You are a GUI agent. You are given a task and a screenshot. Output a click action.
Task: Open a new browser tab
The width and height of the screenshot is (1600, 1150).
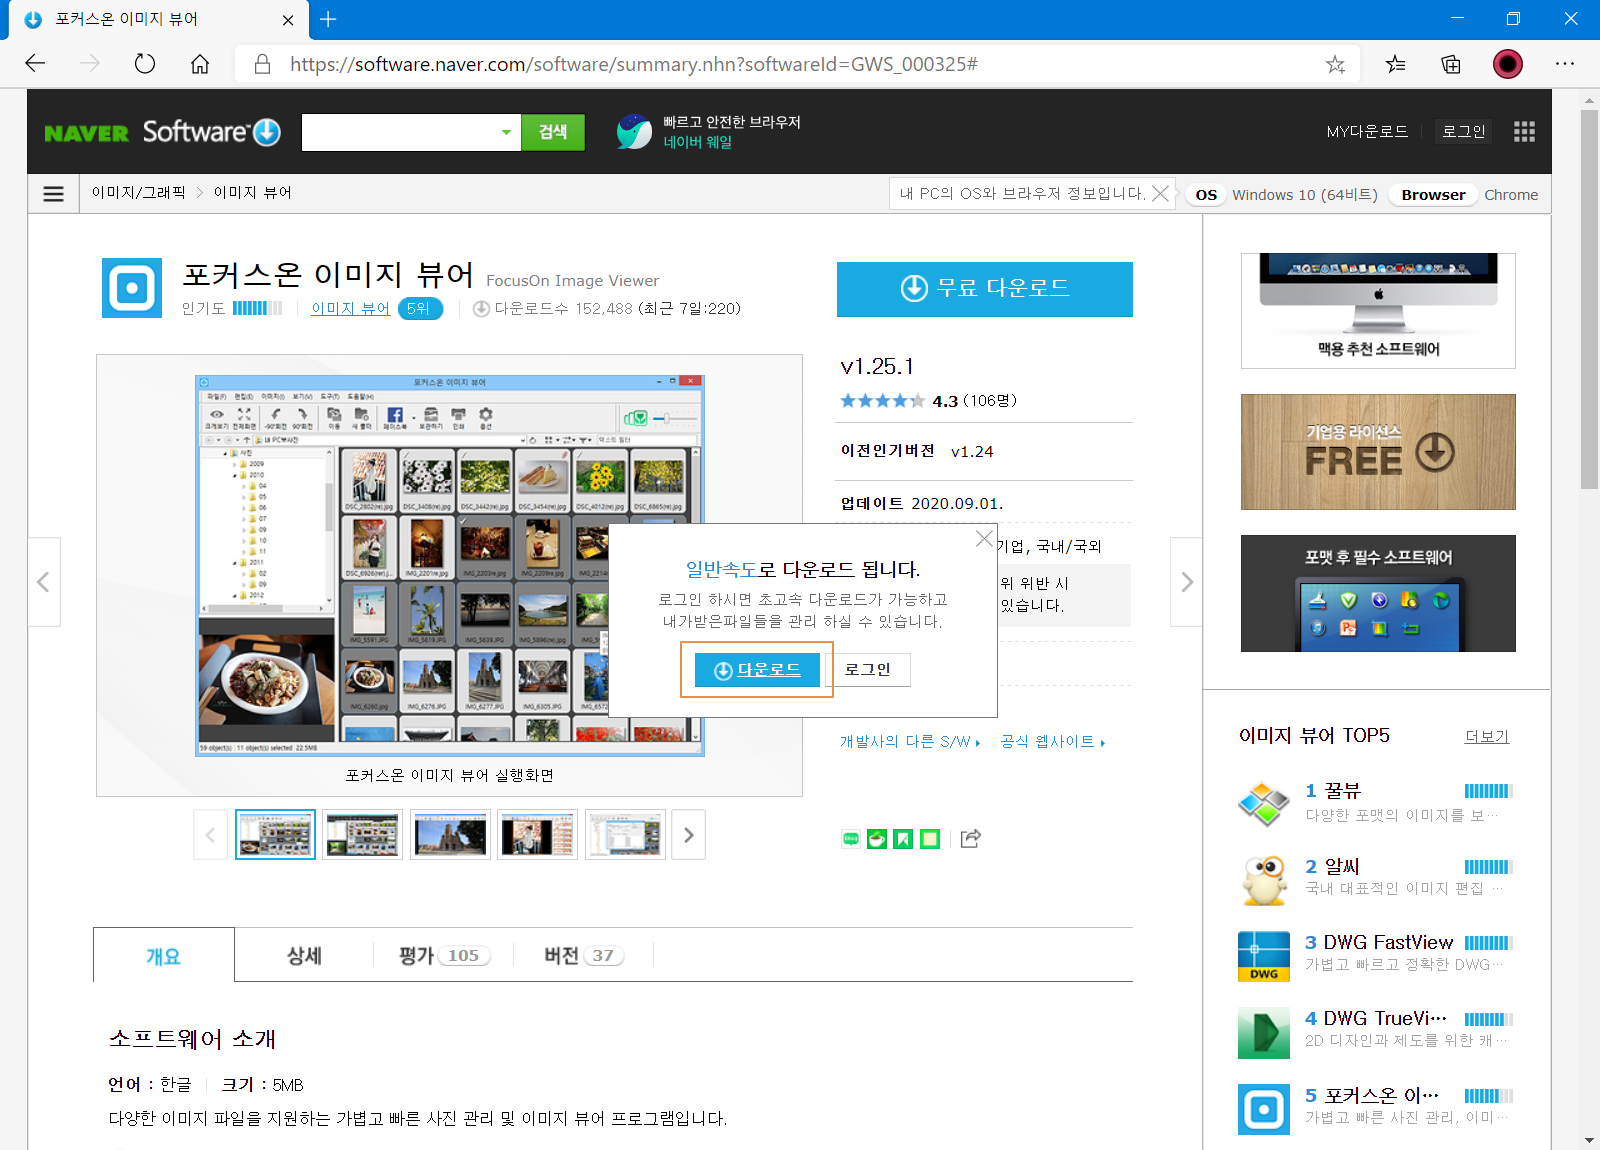click(328, 19)
